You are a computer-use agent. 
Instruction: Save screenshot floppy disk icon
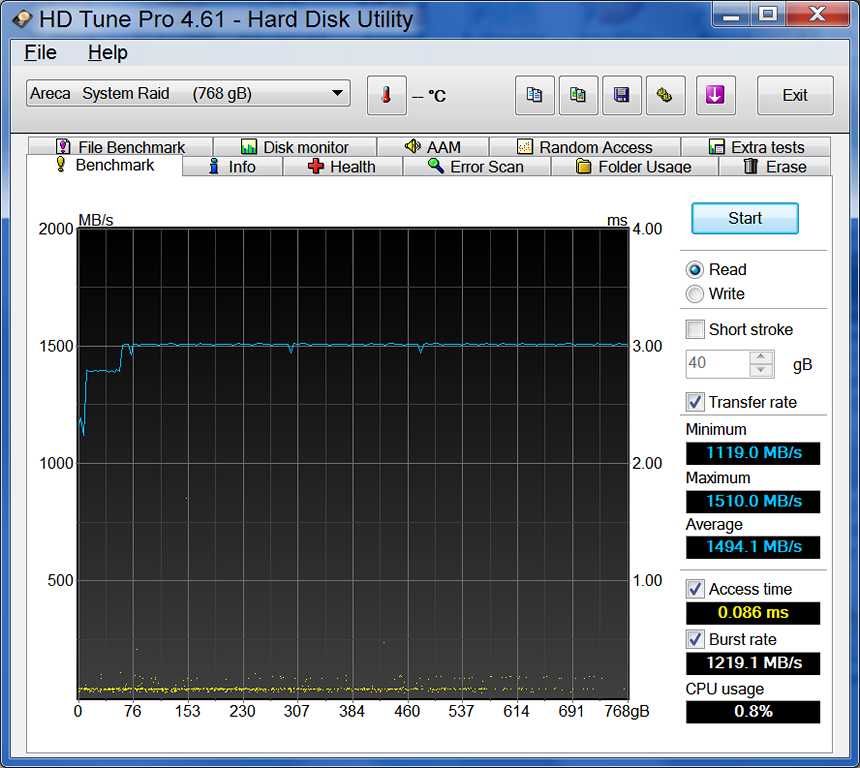click(621, 95)
